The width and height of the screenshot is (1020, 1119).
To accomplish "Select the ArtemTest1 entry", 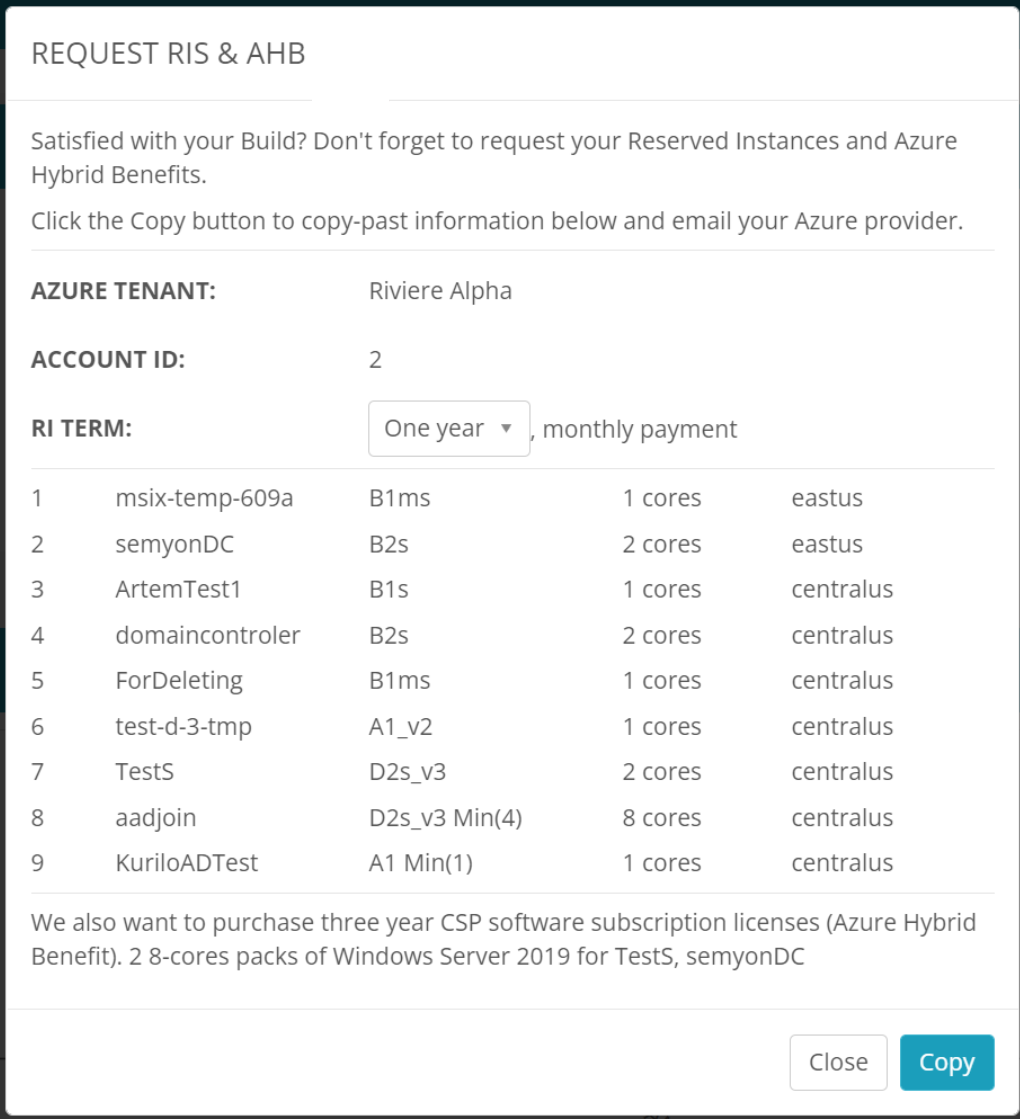I will pyautogui.click(x=178, y=590).
